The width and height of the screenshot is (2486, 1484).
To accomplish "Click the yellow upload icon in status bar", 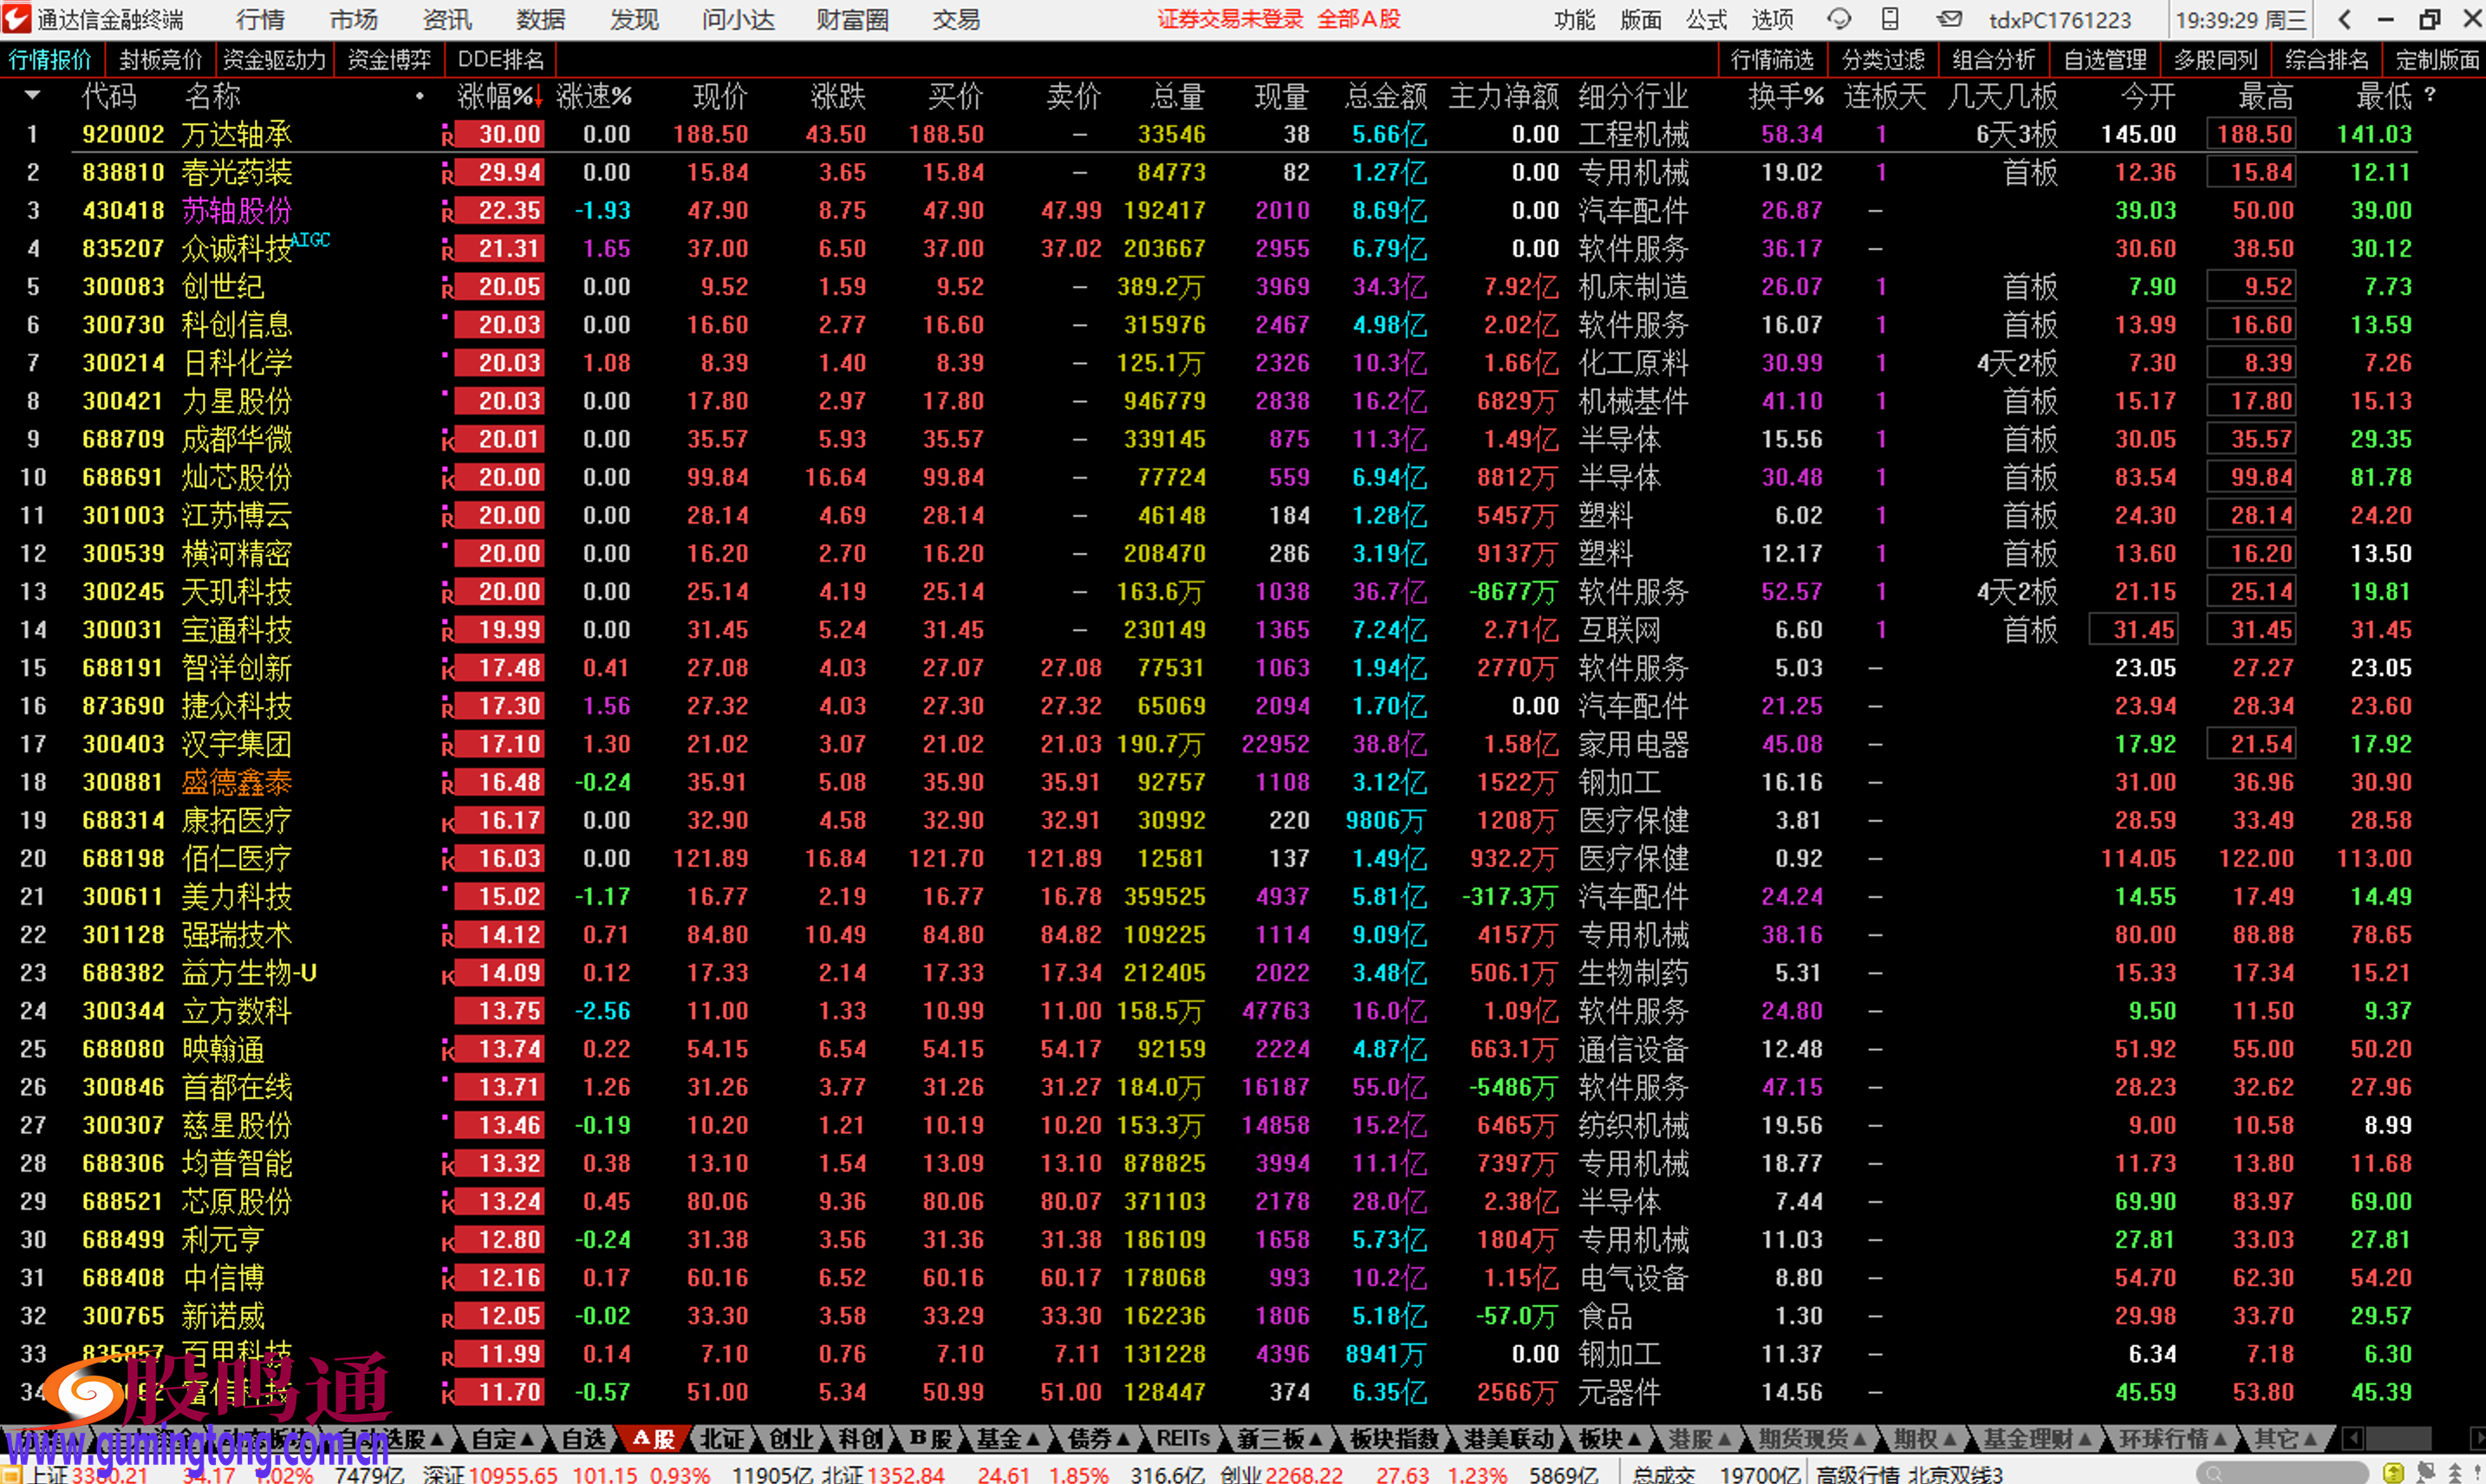I will click(x=2393, y=1473).
